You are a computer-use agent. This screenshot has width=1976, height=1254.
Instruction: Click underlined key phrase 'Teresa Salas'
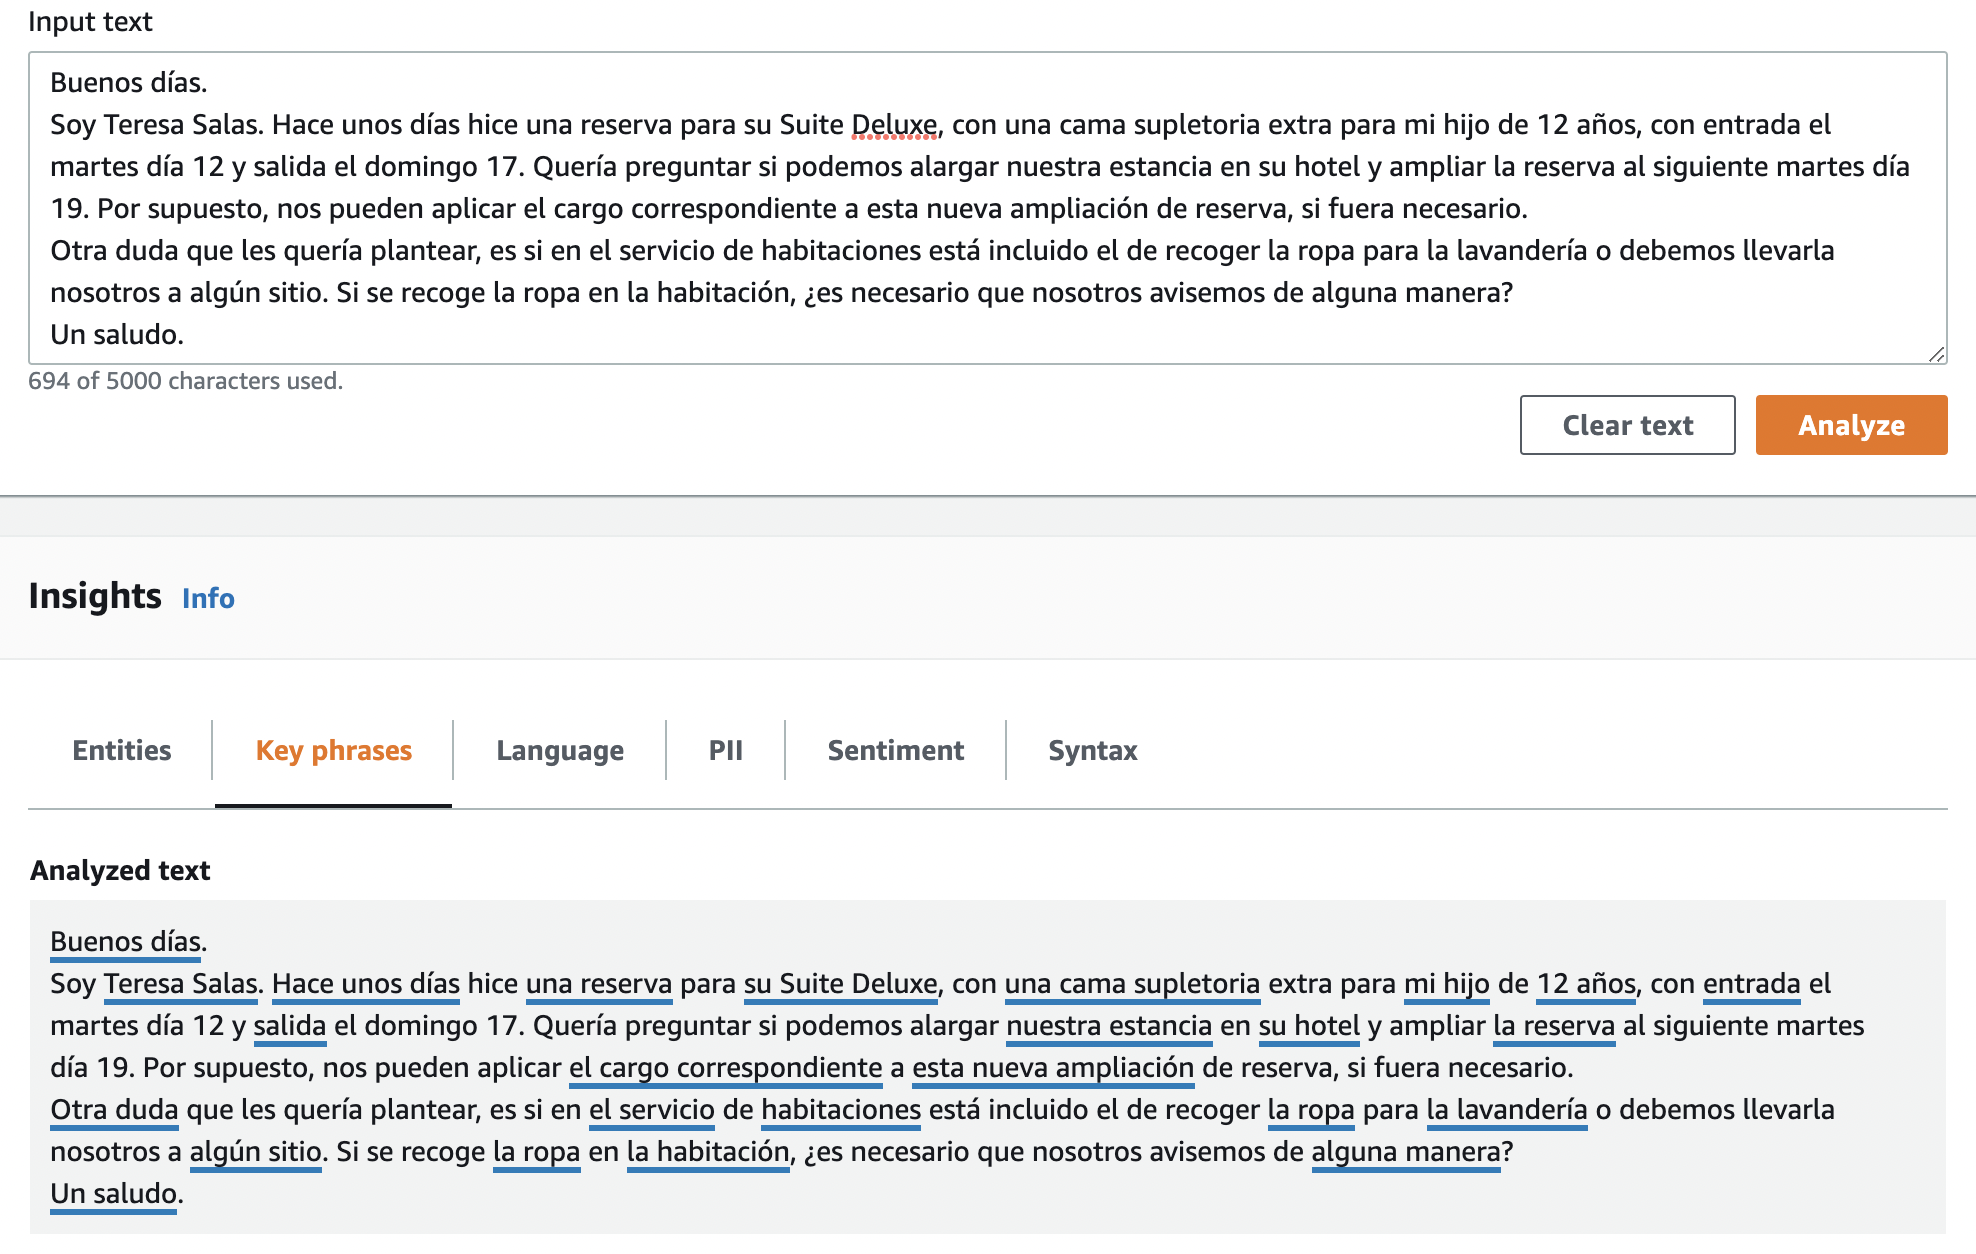tap(181, 984)
